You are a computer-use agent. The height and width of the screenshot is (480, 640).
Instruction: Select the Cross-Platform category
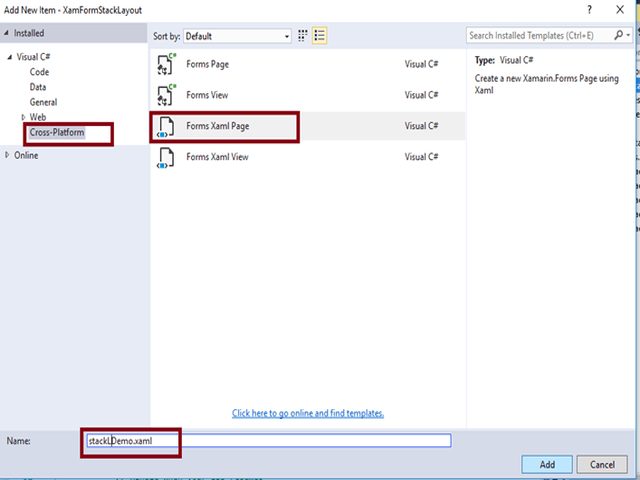click(x=57, y=133)
